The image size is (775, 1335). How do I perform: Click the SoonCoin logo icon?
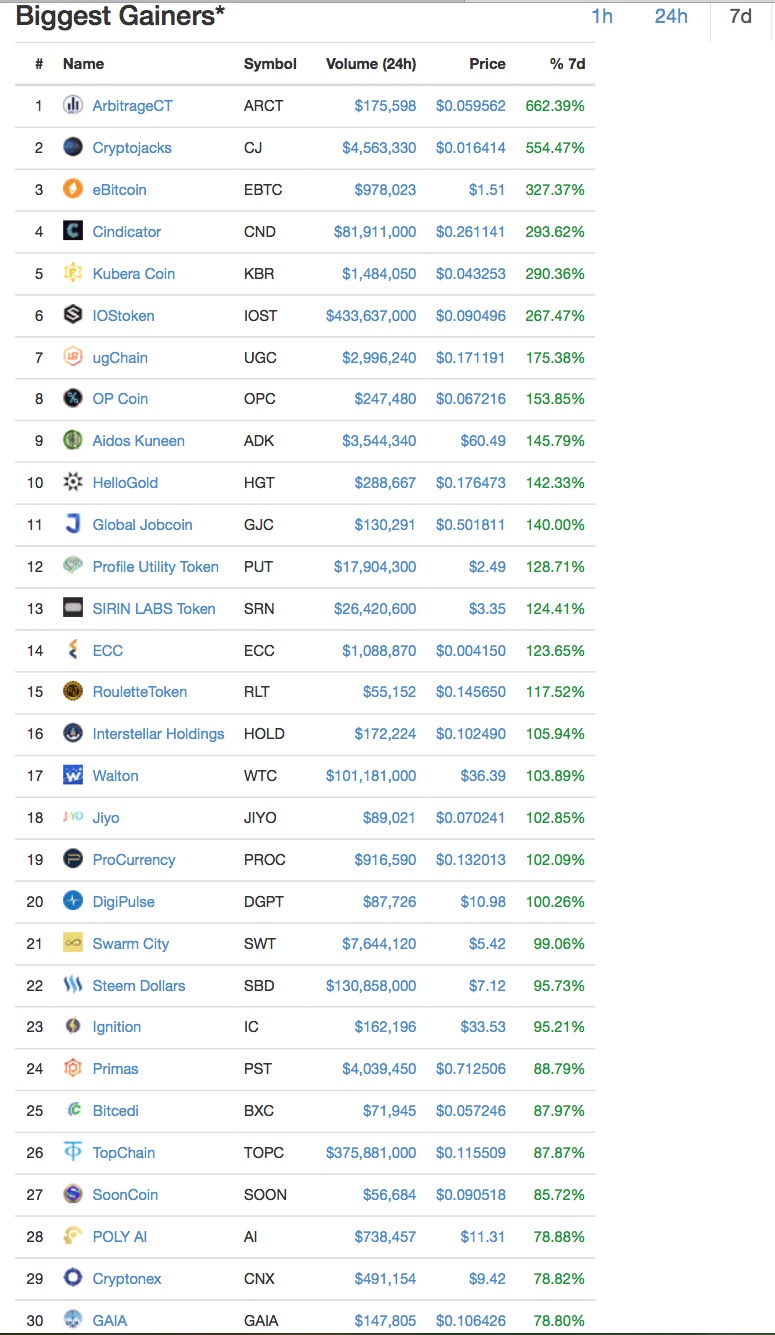pyautogui.click(x=73, y=1194)
